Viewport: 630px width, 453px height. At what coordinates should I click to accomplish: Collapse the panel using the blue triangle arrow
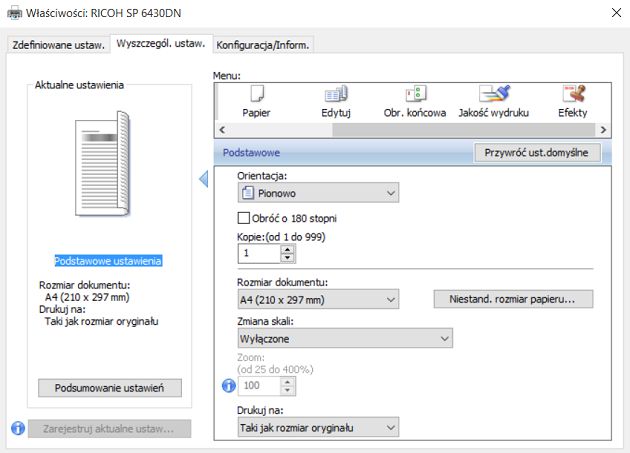pos(204,179)
